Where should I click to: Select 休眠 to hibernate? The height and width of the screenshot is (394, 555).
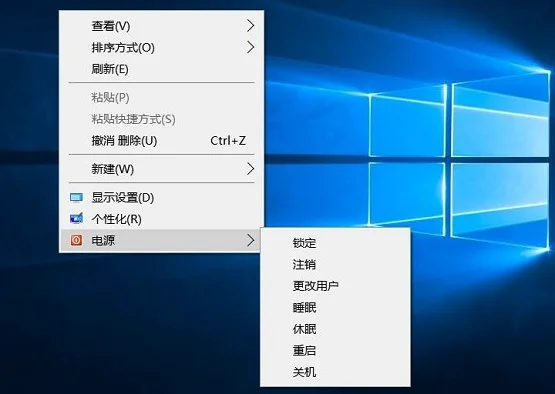(335, 329)
